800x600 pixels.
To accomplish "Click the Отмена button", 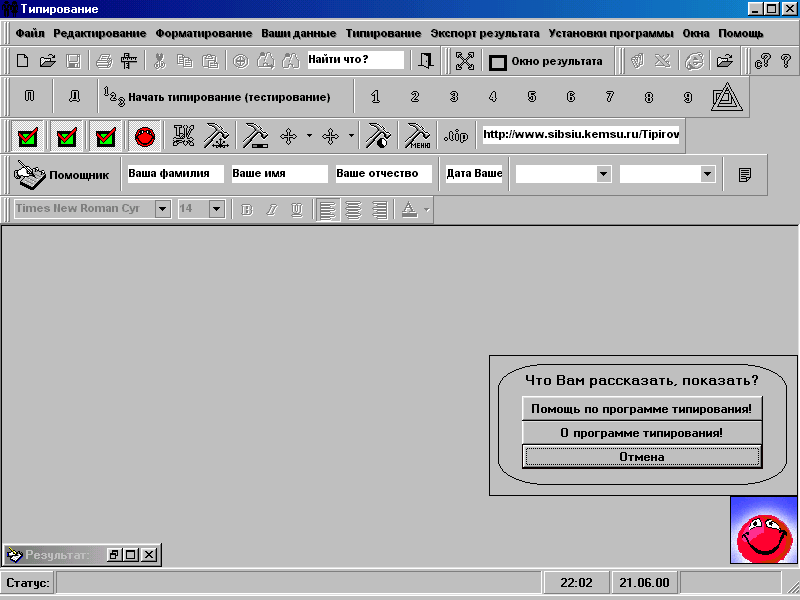I will point(642,457).
